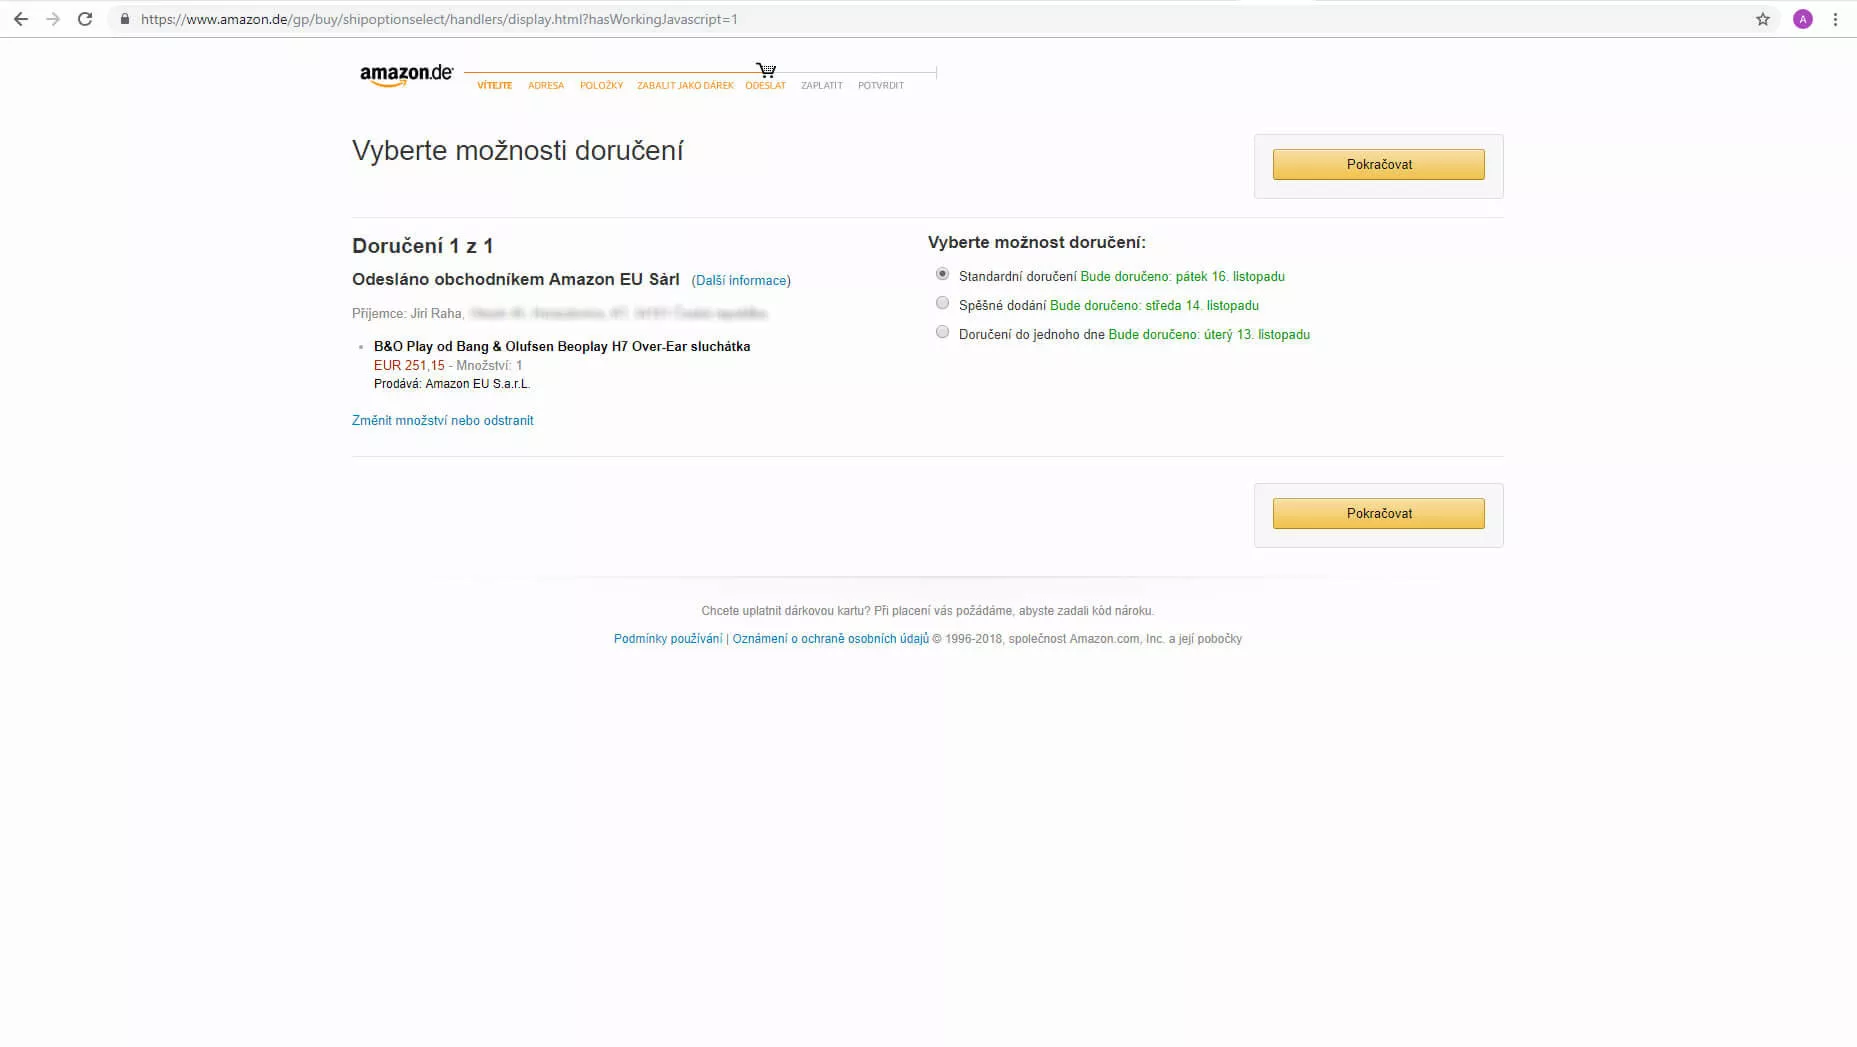Image resolution: width=1857 pixels, height=1047 pixels.
Task: Click B&O Play Beoplay H7 product title
Action: pyautogui.click(x=562, y=347)
